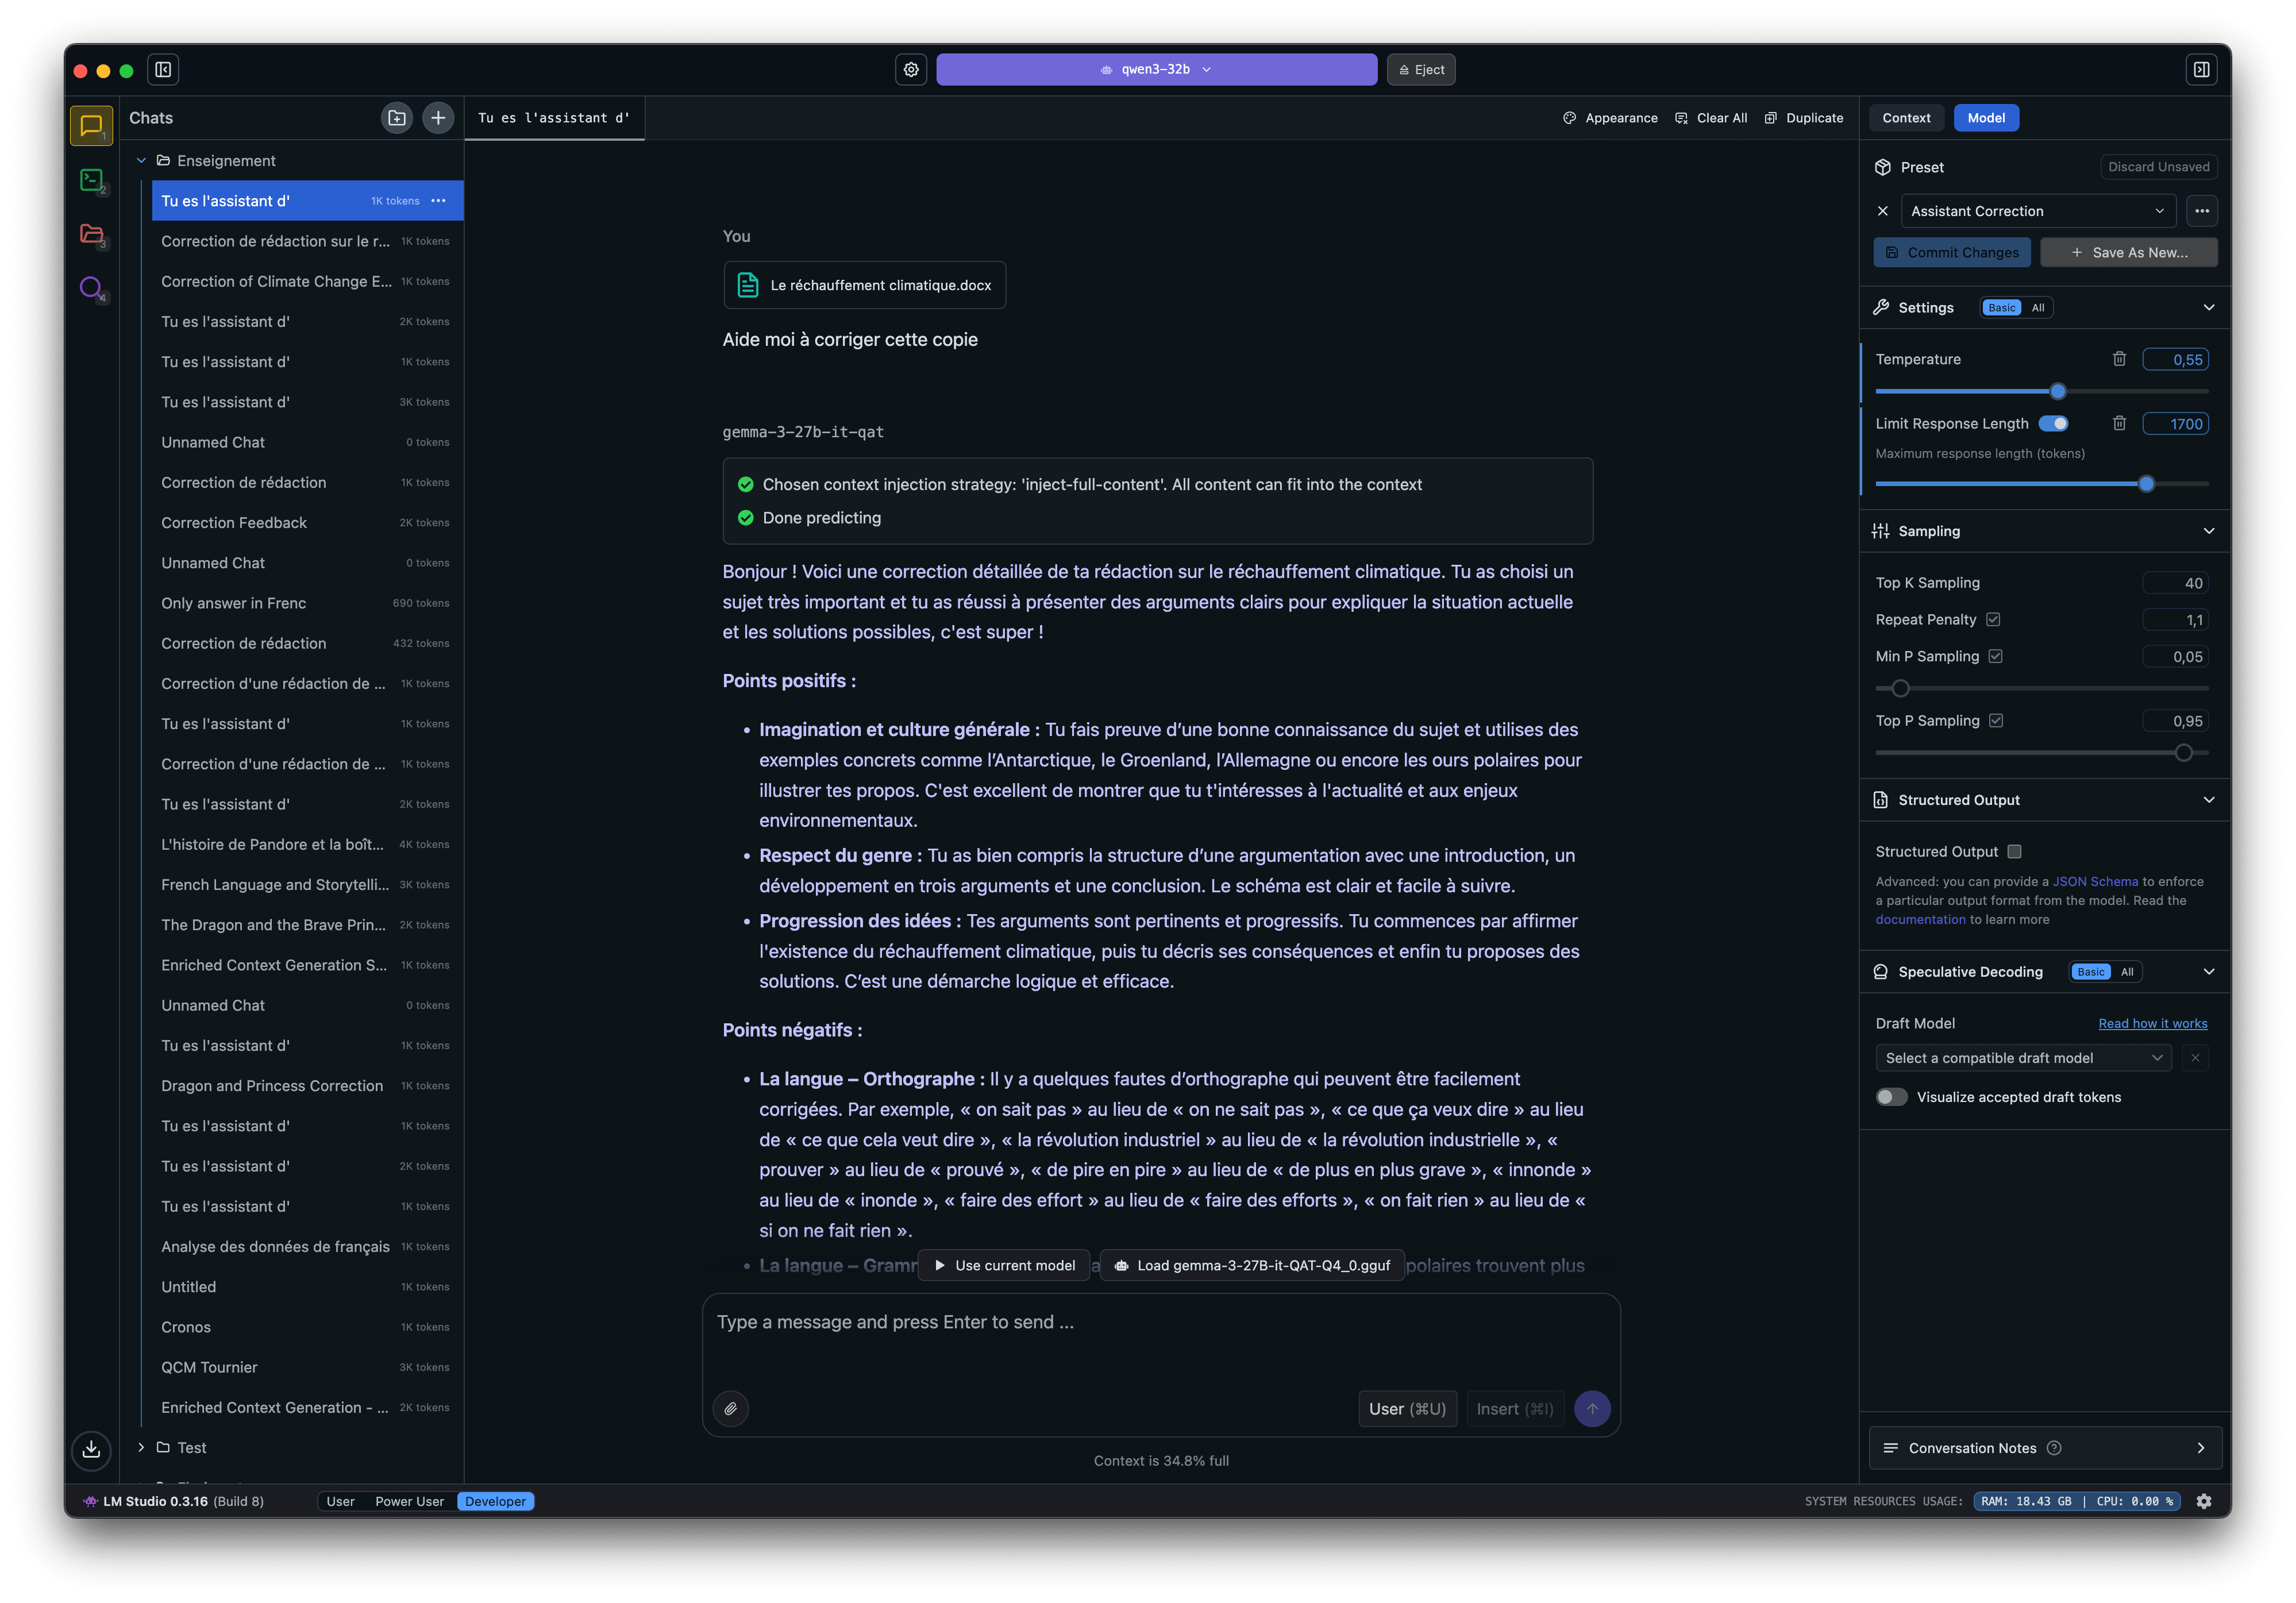Collapse the Sampling section

pos(2209,531)
